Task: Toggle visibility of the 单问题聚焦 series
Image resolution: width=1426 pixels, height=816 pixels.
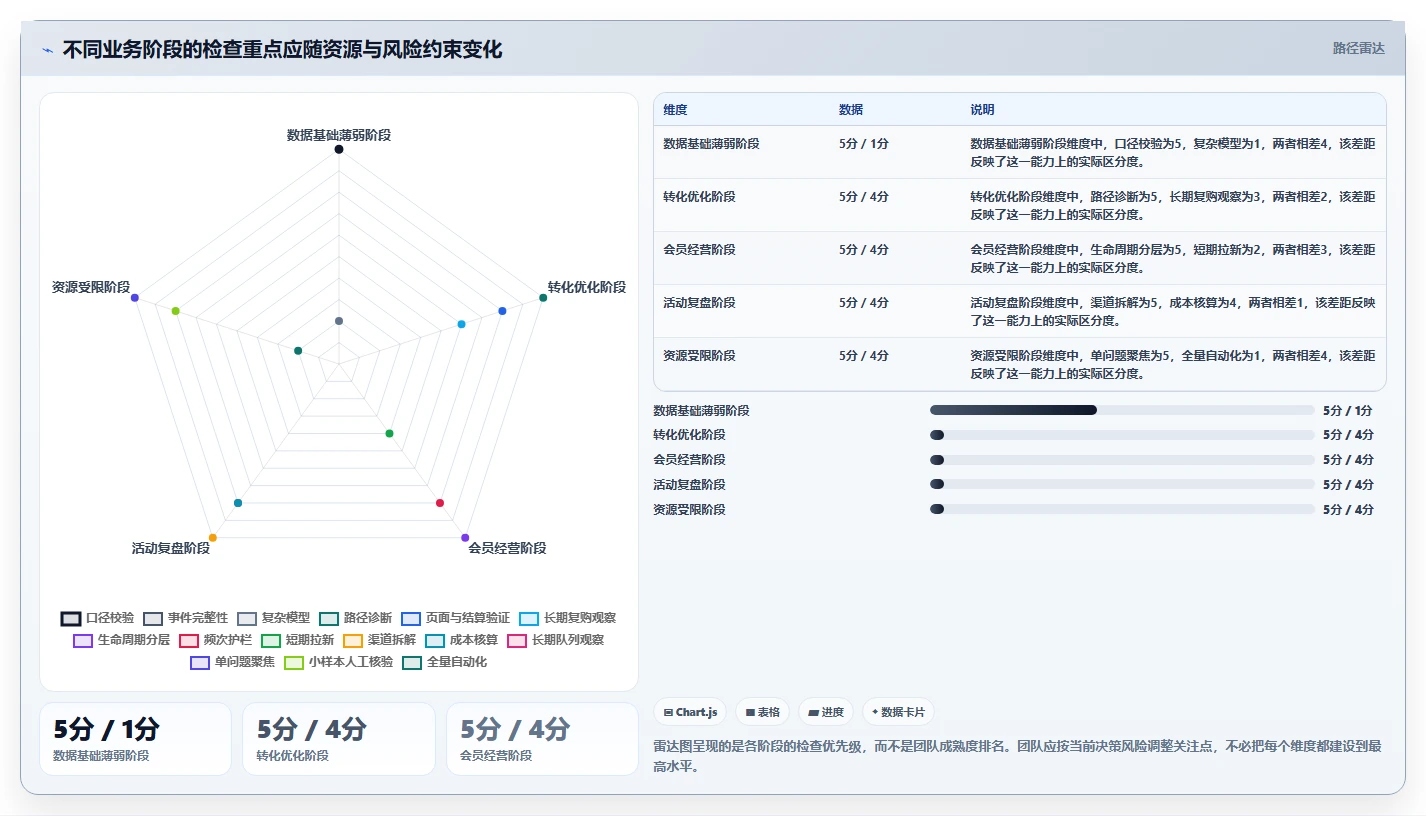Action: click(232, 662)
